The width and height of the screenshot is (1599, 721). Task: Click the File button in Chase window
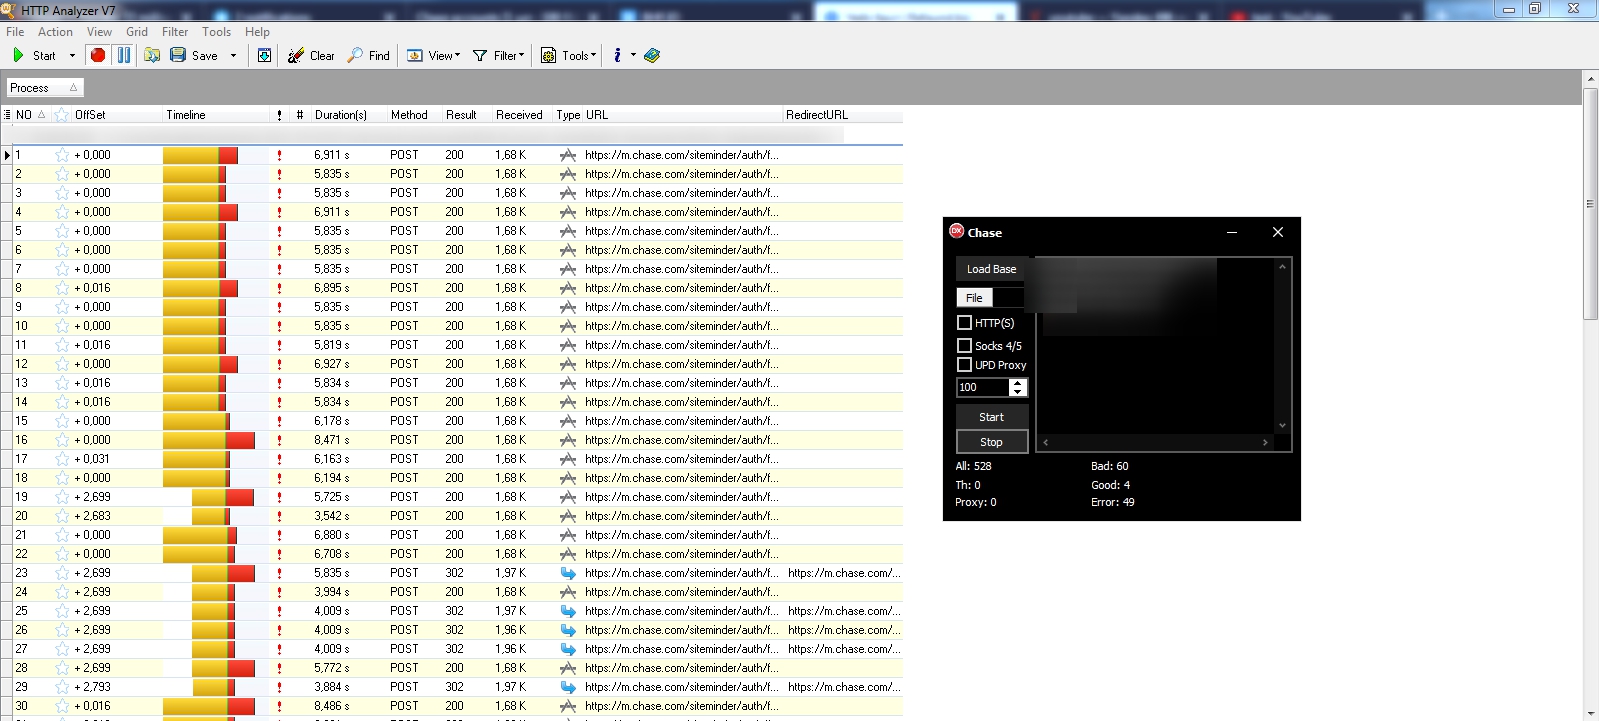pyautogui.click(x=974, y=298)
